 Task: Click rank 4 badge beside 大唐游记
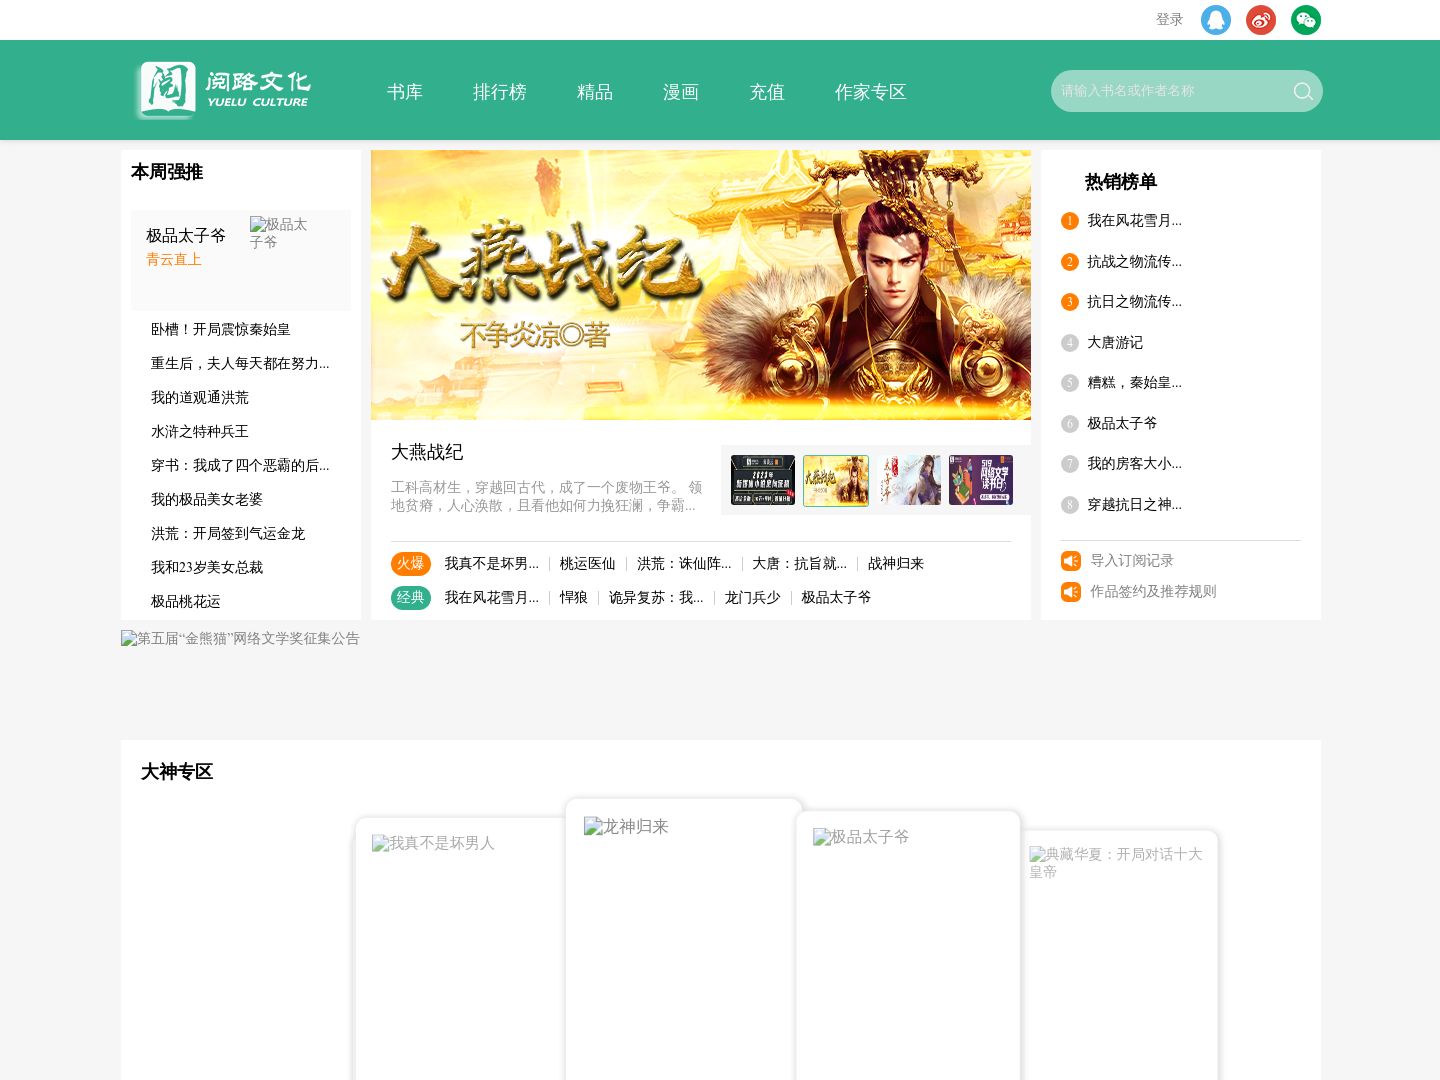coord(1070,343)
